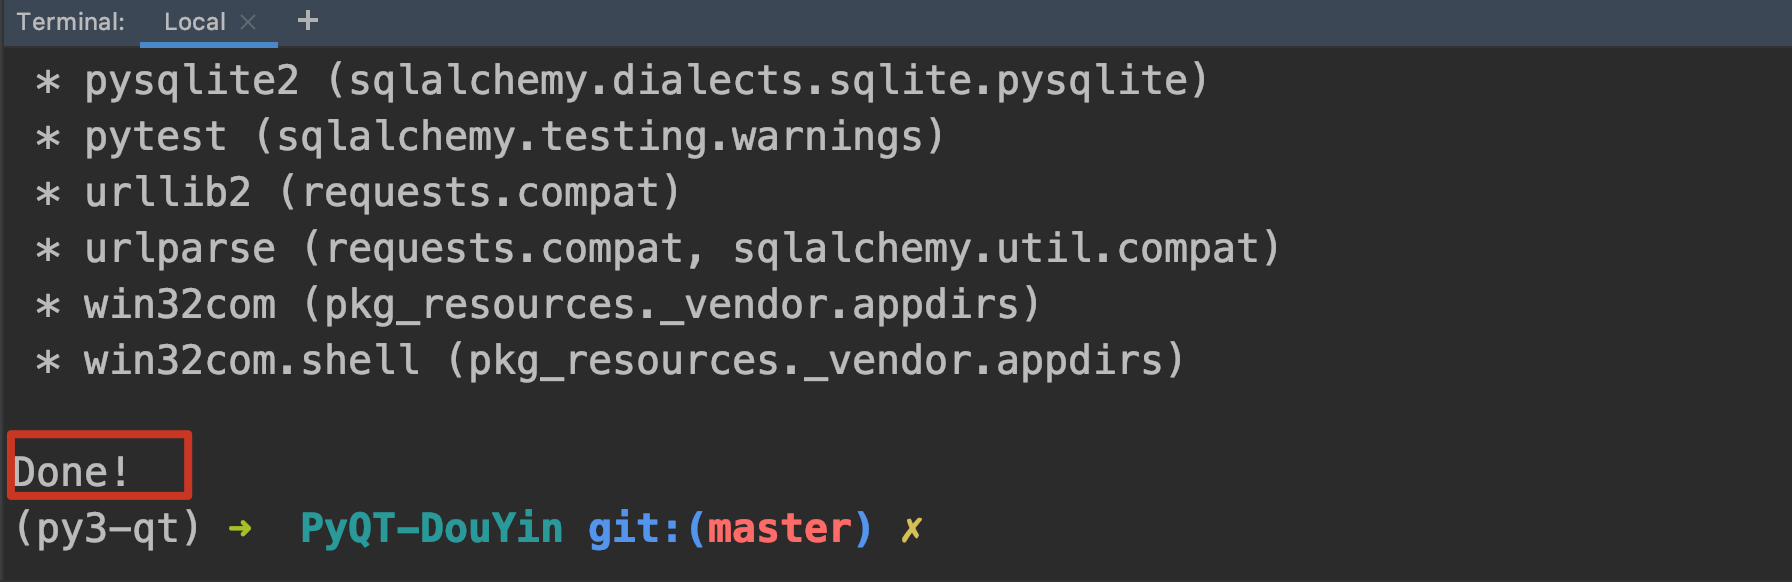Click the pytest module name

(x=155, y=137)
